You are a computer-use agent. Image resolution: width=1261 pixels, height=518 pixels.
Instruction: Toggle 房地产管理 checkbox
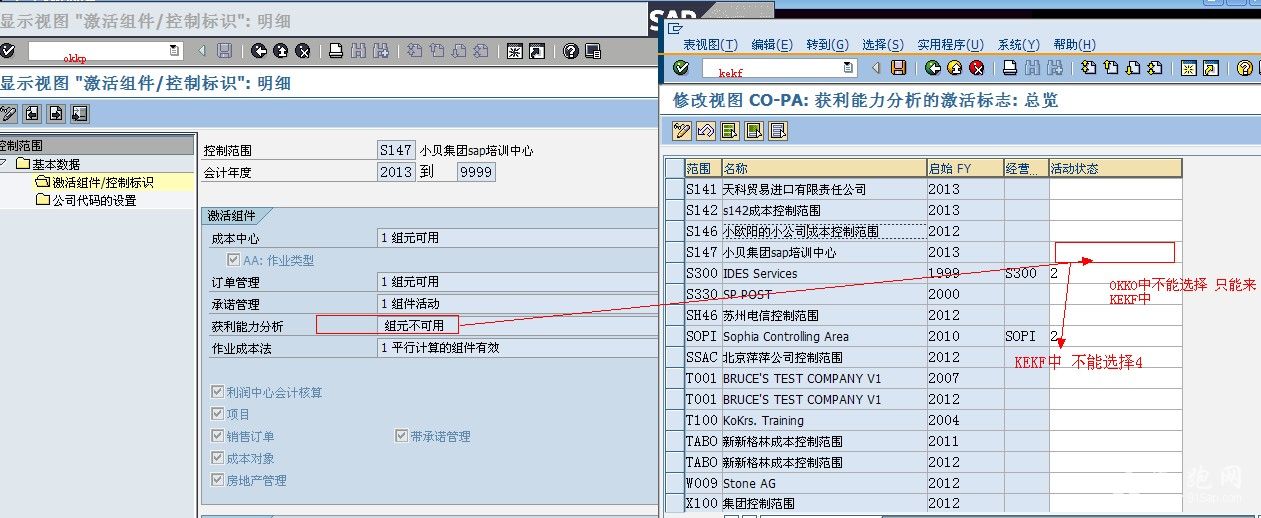click(217, 480)
